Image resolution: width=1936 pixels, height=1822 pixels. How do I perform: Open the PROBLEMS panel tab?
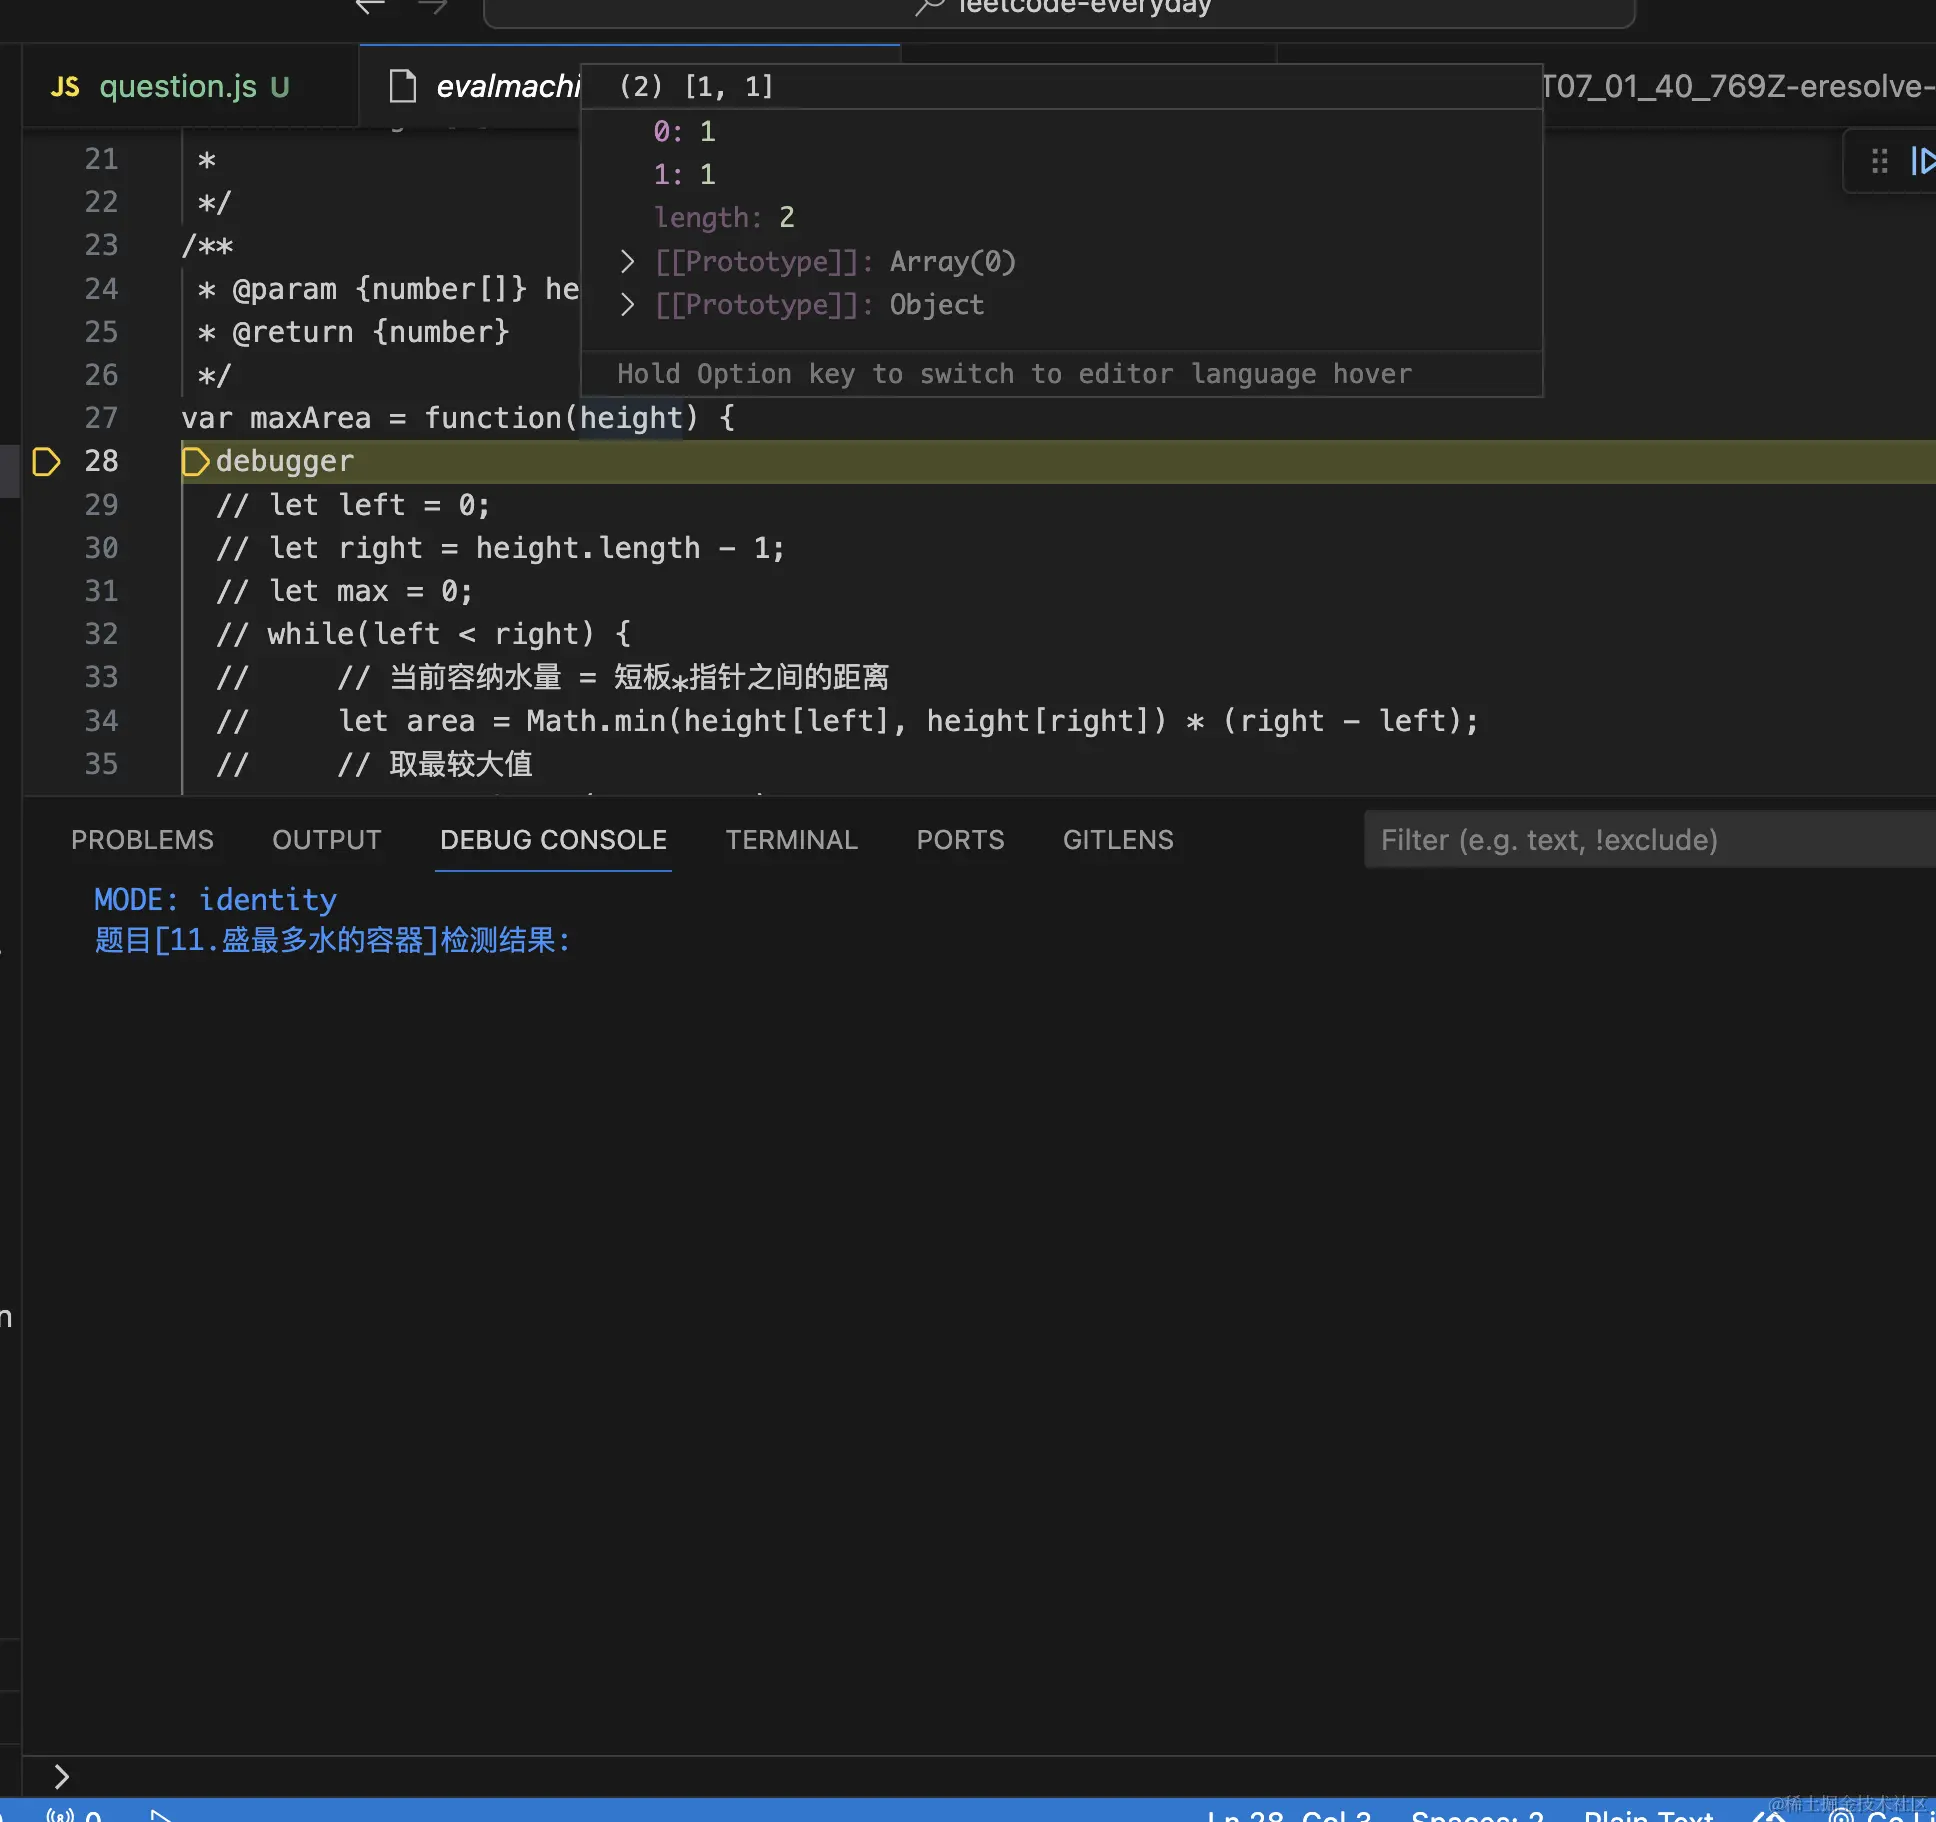[142, 840]
